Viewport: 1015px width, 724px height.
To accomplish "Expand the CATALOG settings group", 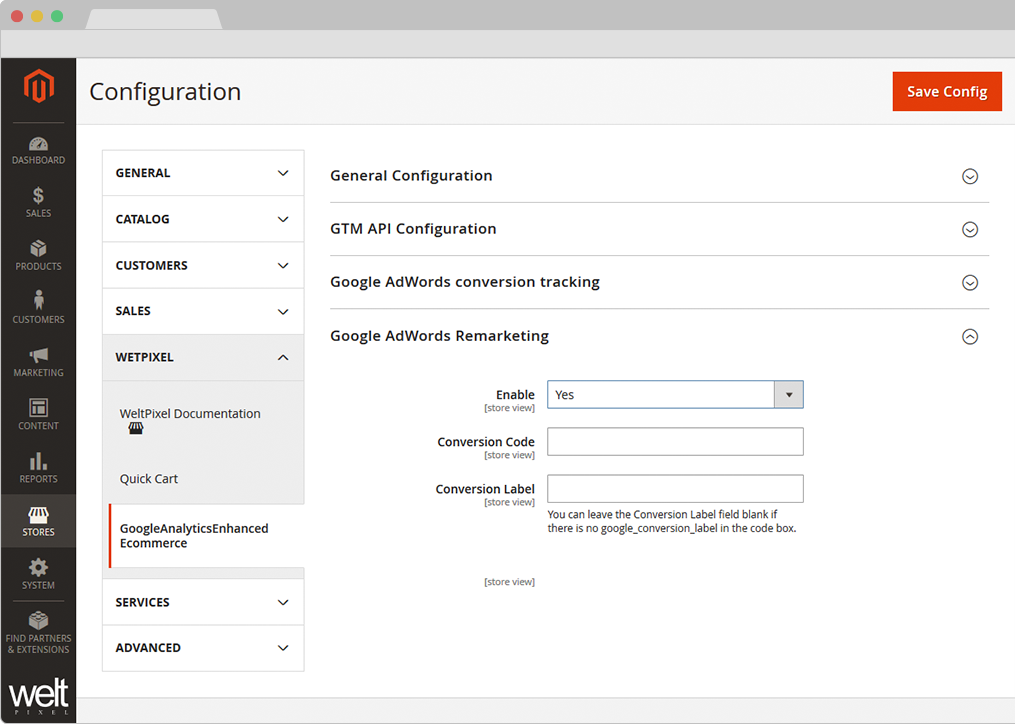I will coord(202,219).
